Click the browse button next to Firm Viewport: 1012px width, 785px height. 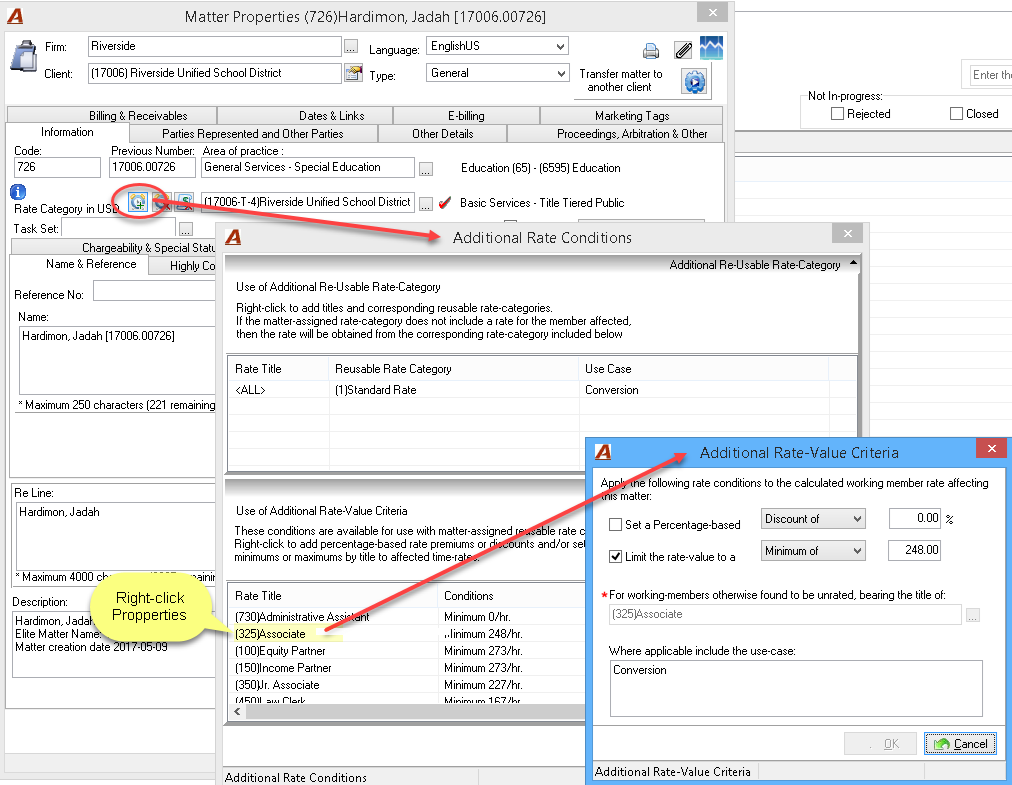pyautogui.click(x=350, y=46)
